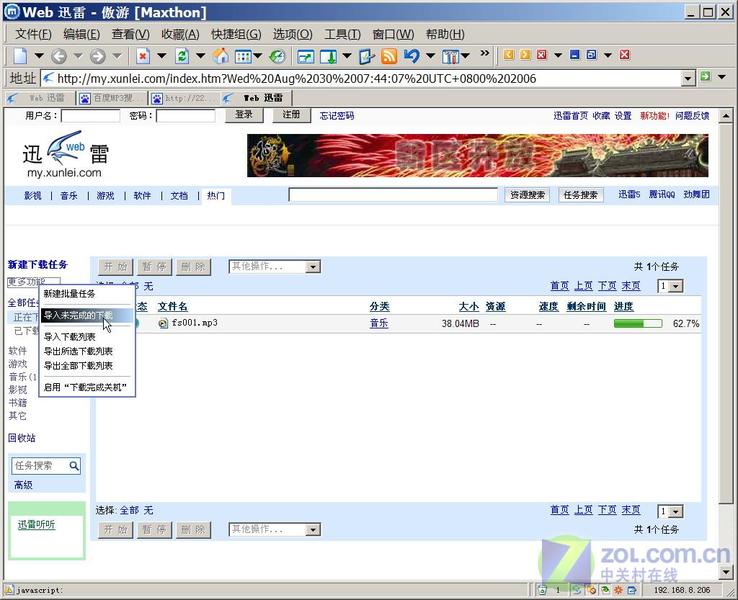
Task: Click the 注册 register button
Action: click(x=291, y=115)
